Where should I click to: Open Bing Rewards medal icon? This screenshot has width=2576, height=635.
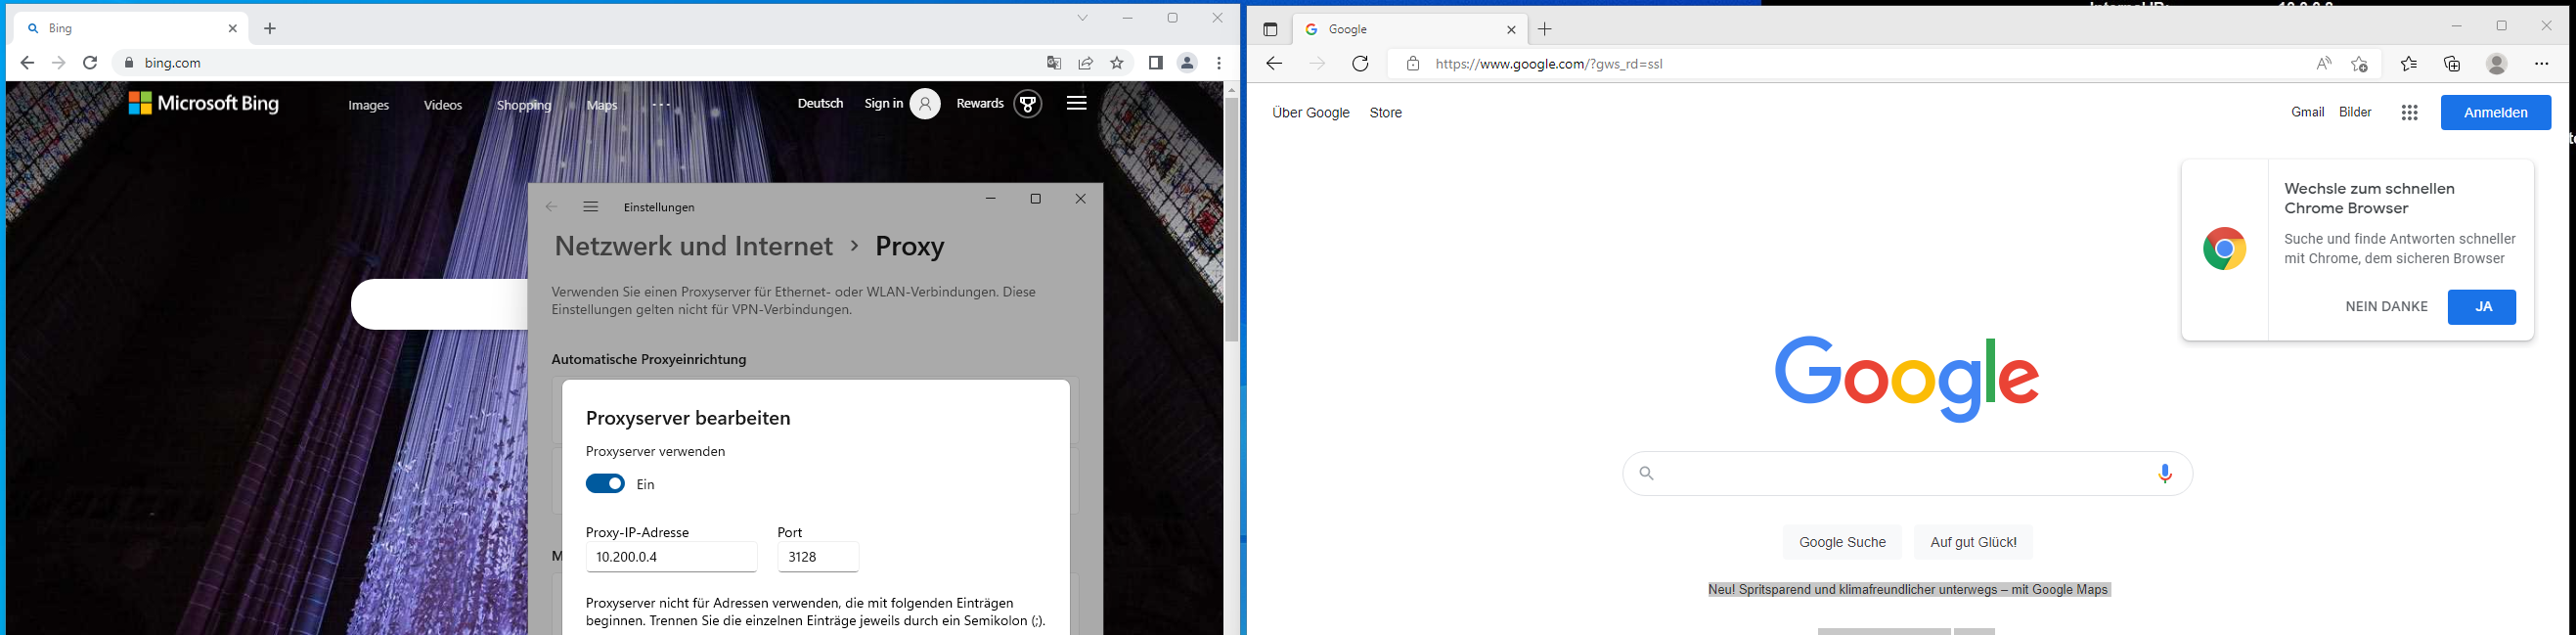(x=1028, y=104)
